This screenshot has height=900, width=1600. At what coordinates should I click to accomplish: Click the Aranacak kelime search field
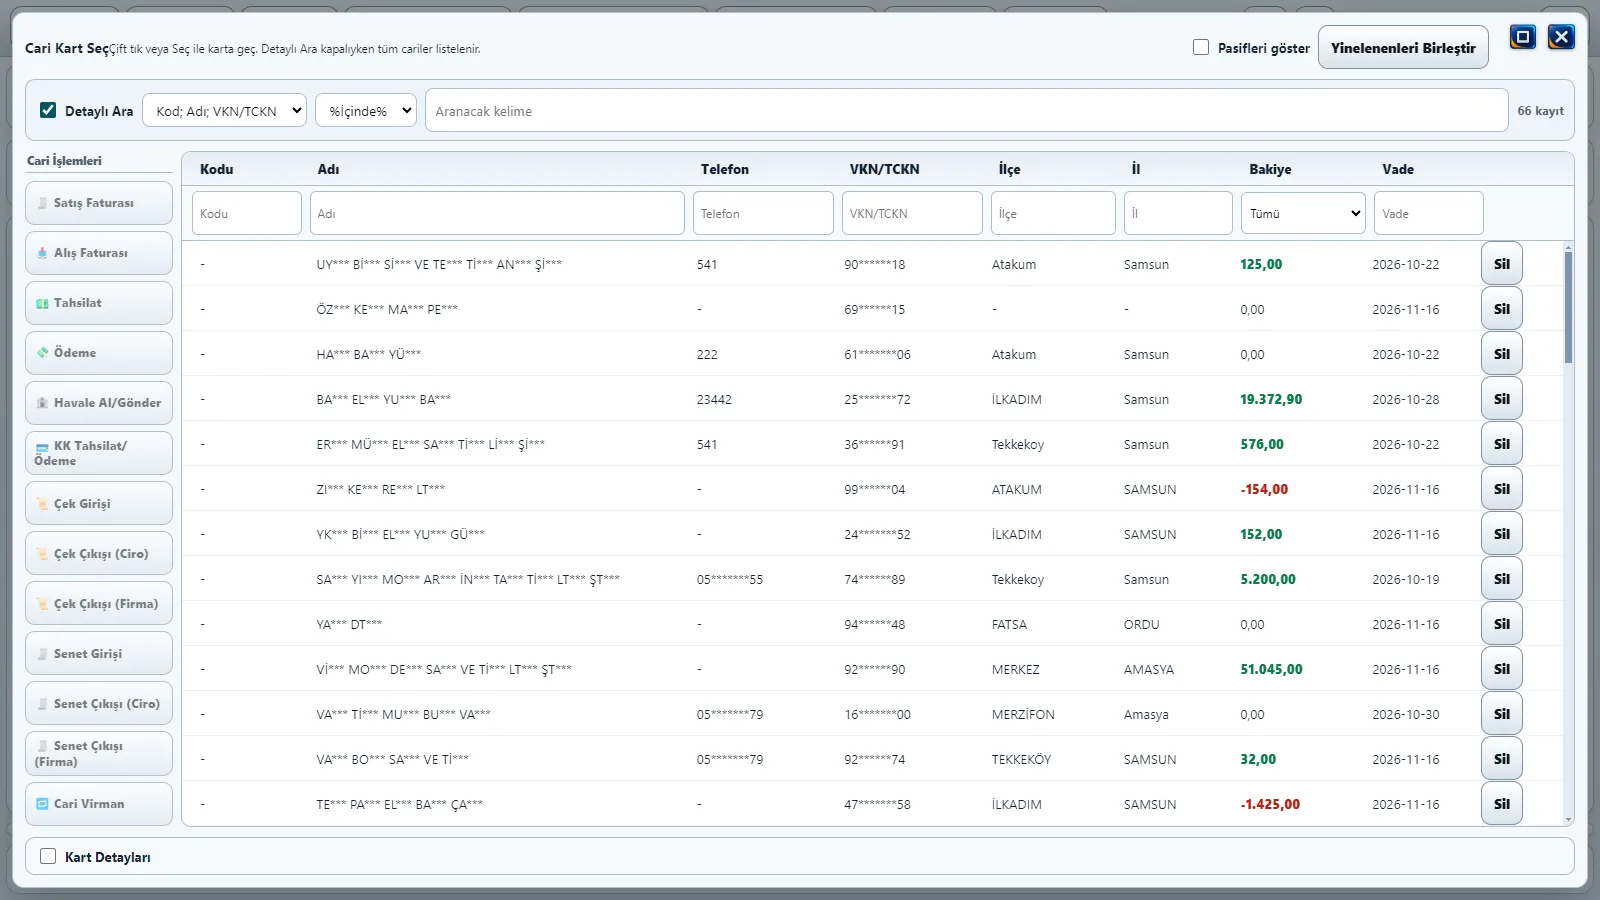[967, 111]
